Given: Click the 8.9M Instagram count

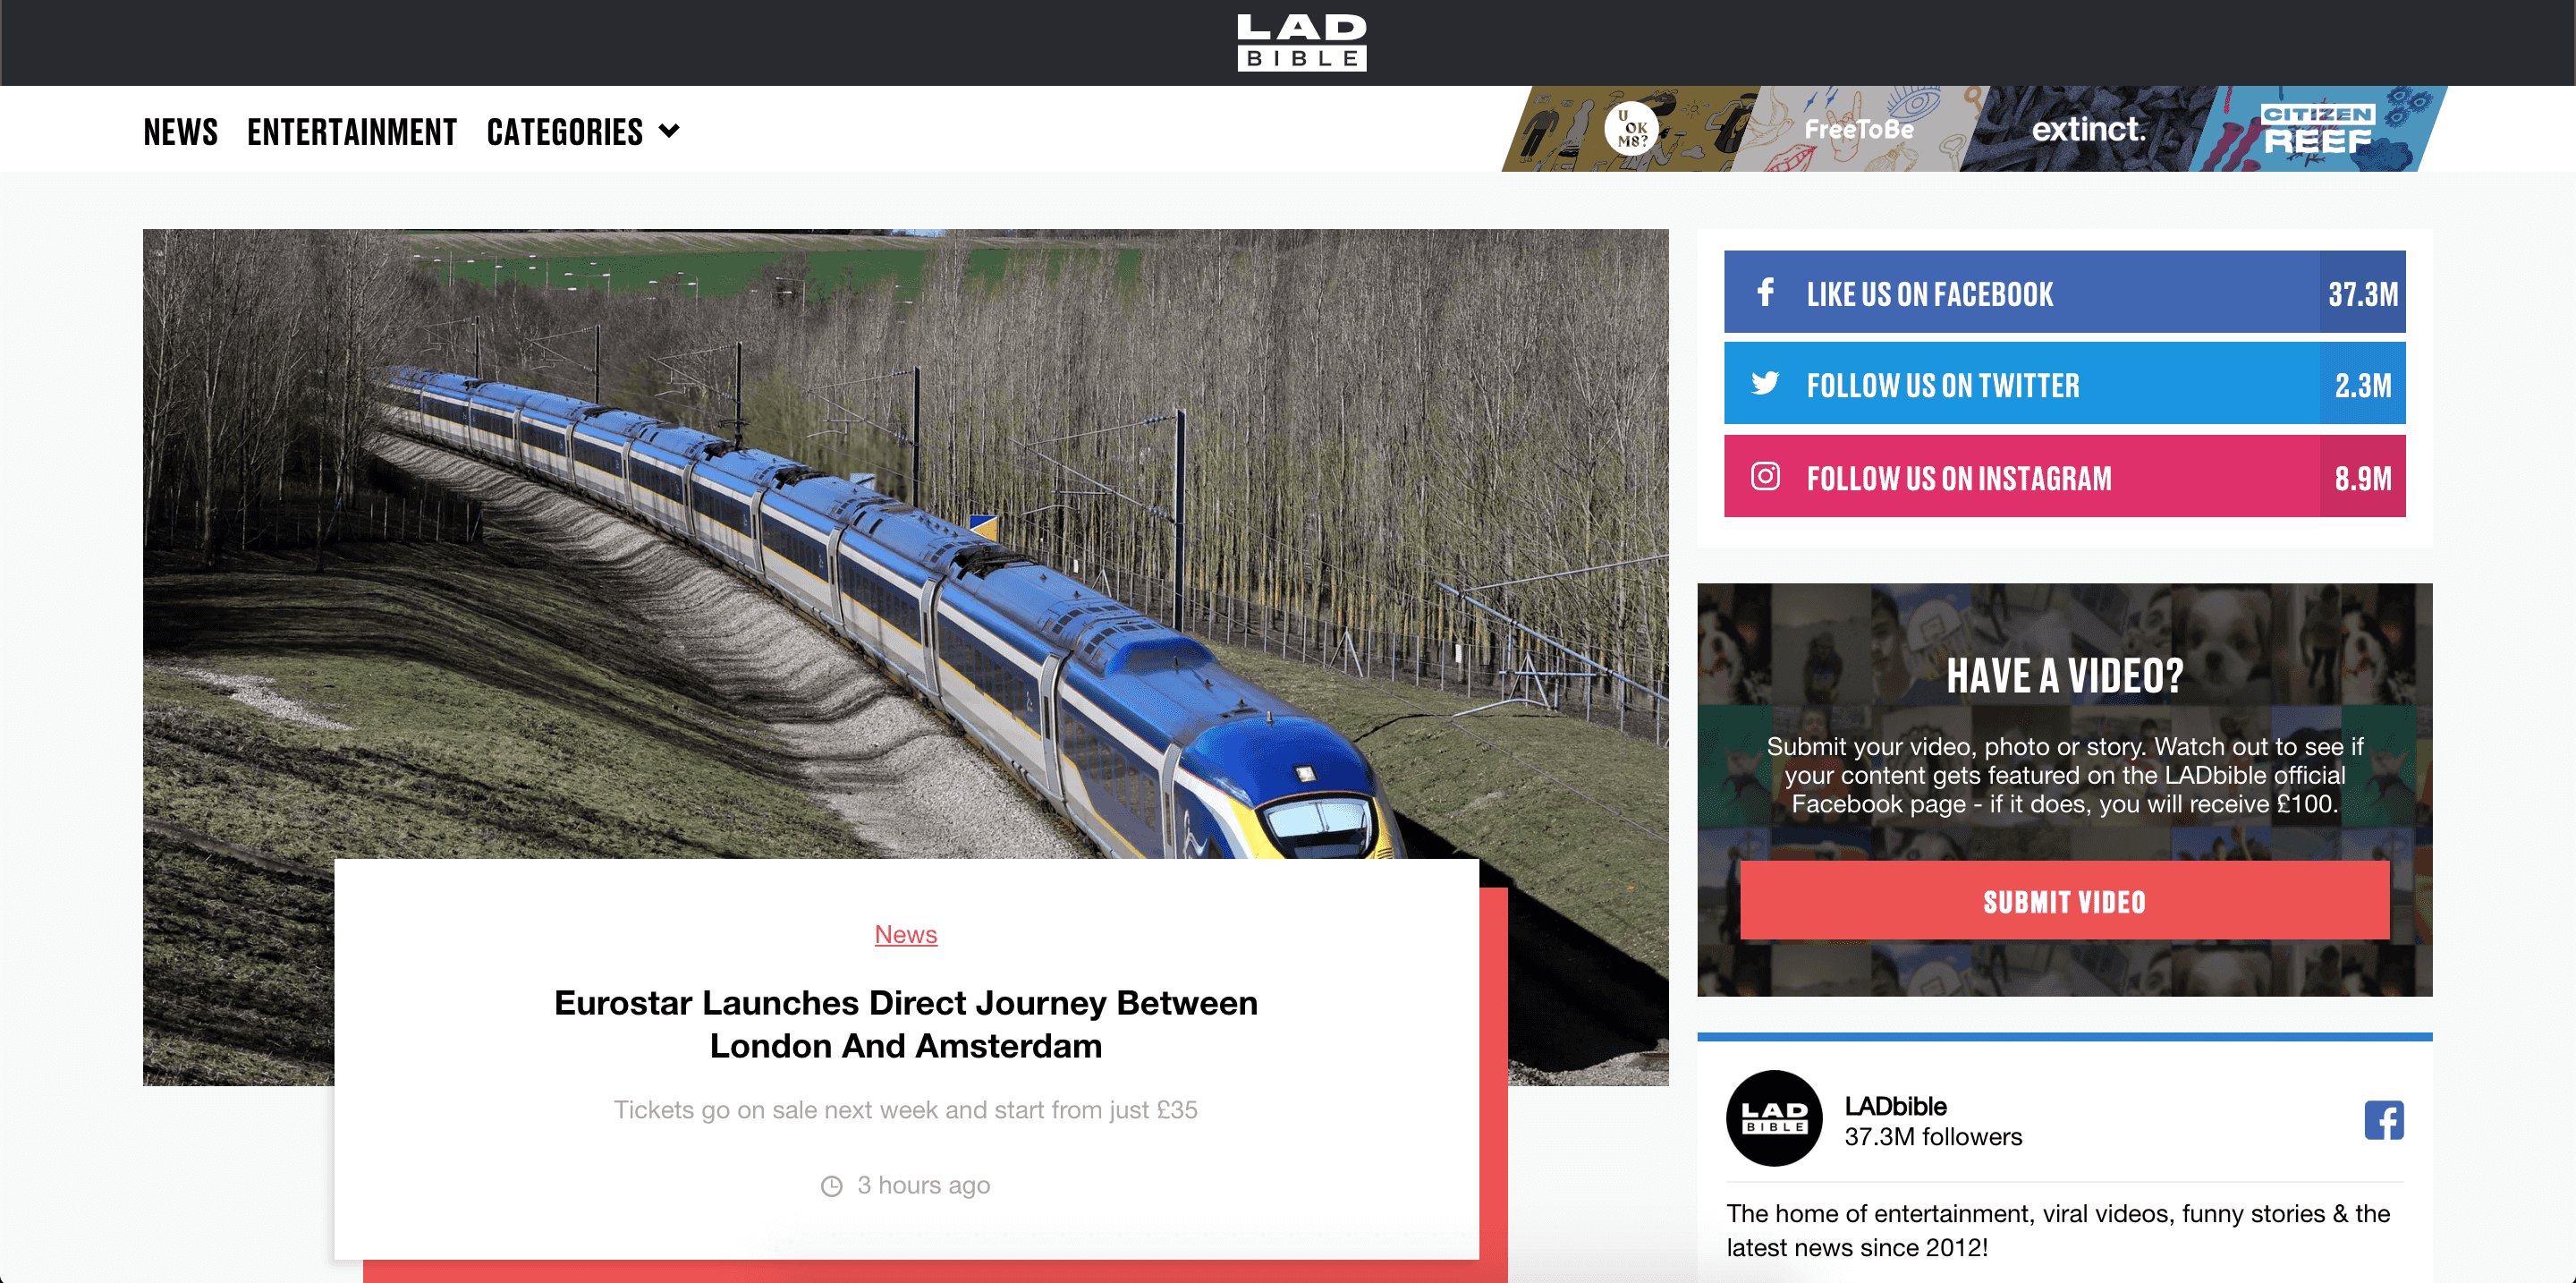Looking at the screenshot, I should click(x=2362, y=476).
